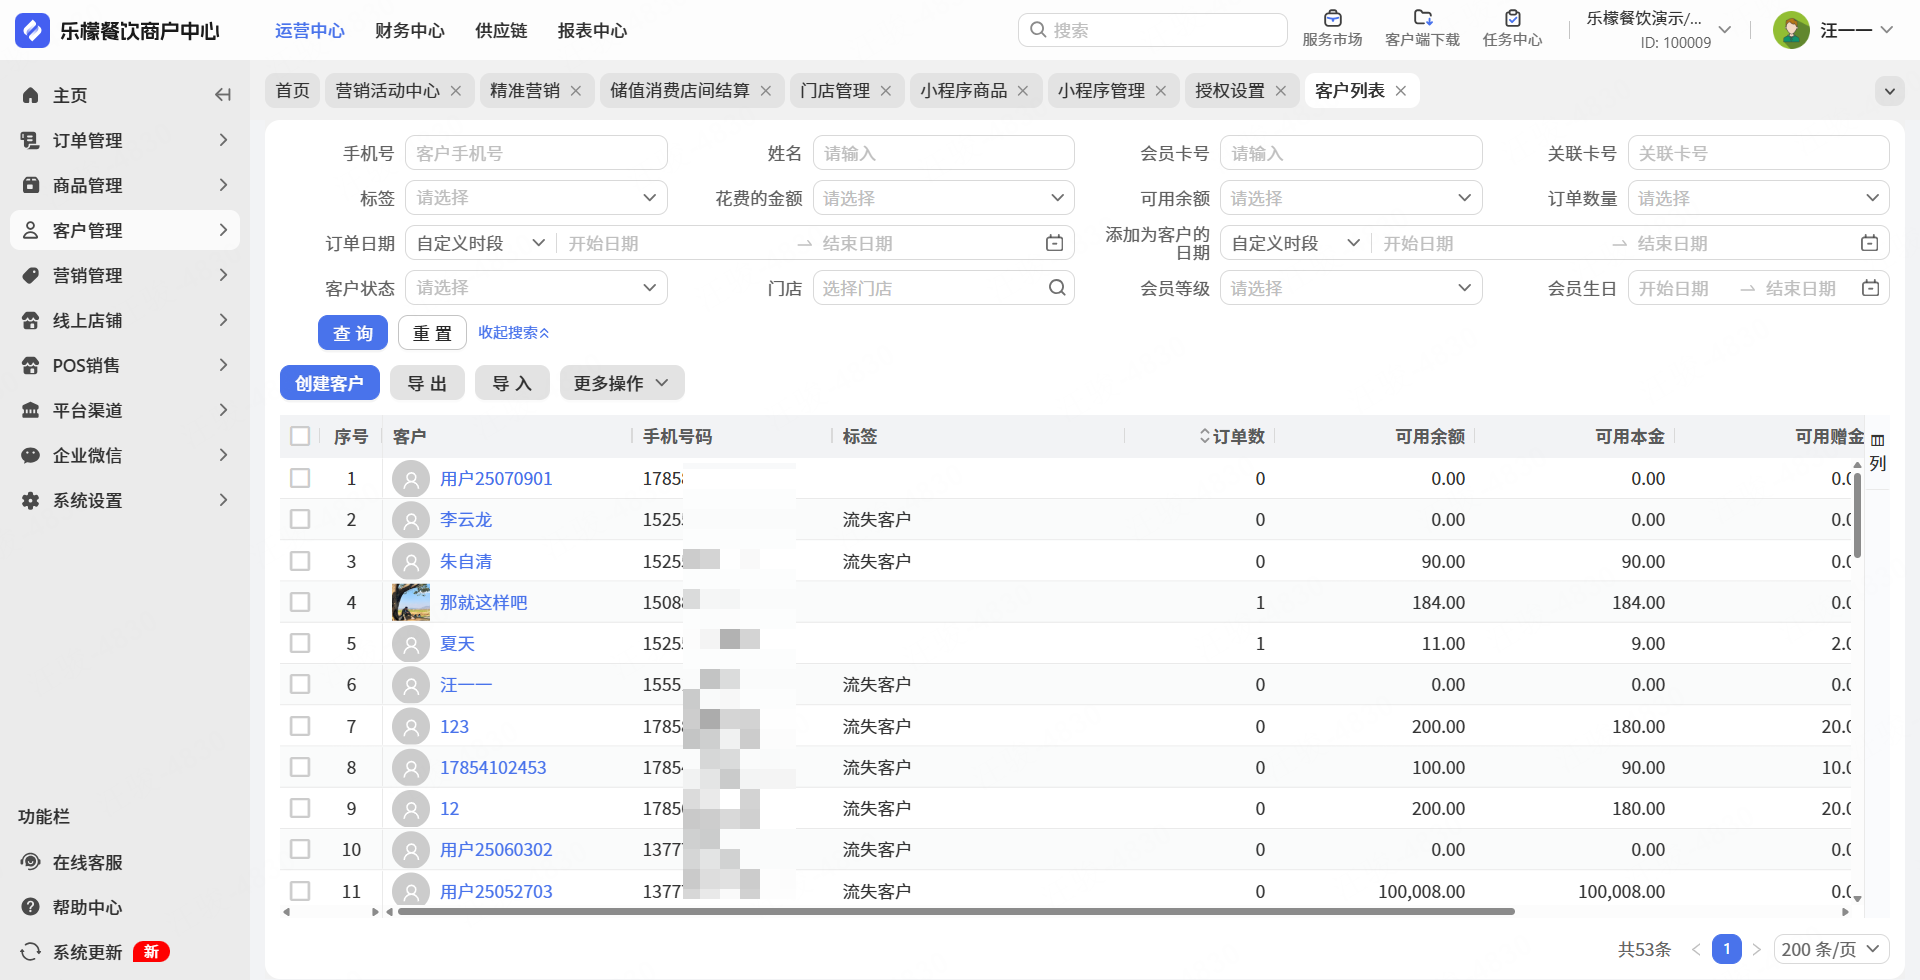
Task: Open the 服务市场 icon
Action: pos(1332,18)
